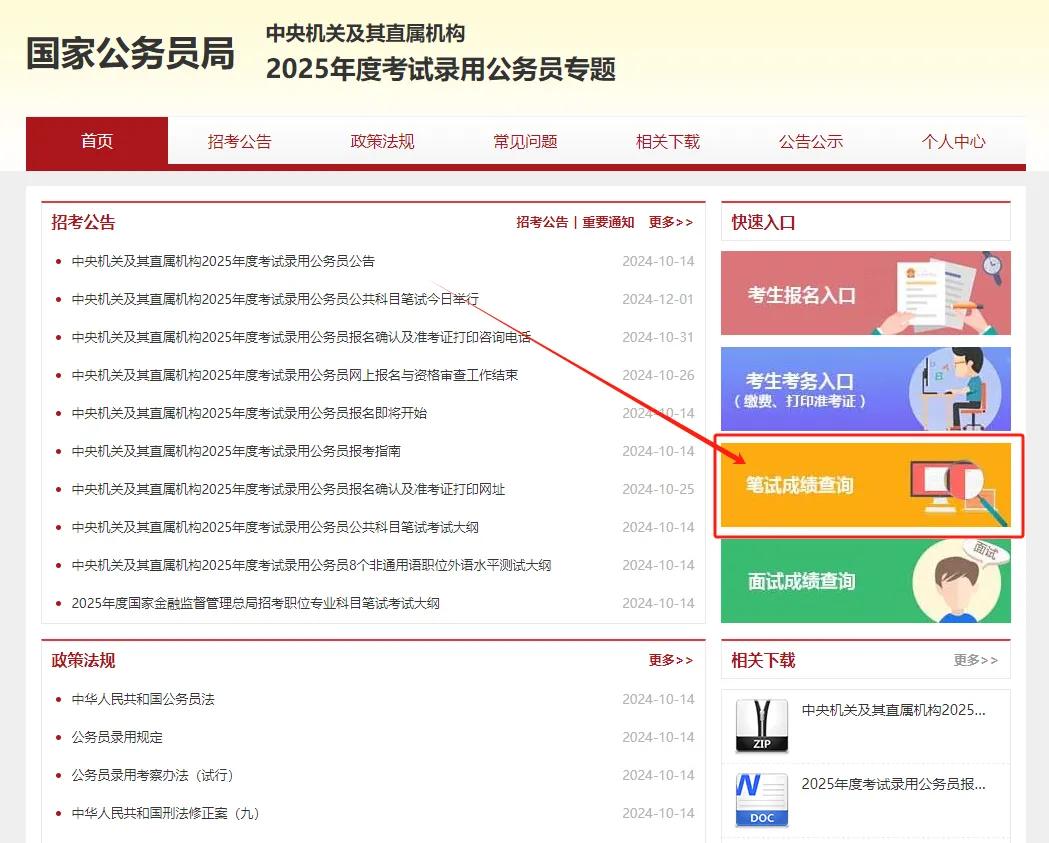Click the 考生考务入口 entry banner
The image size is (1049, 843).
pyautogui.click(x=865, y=389)
